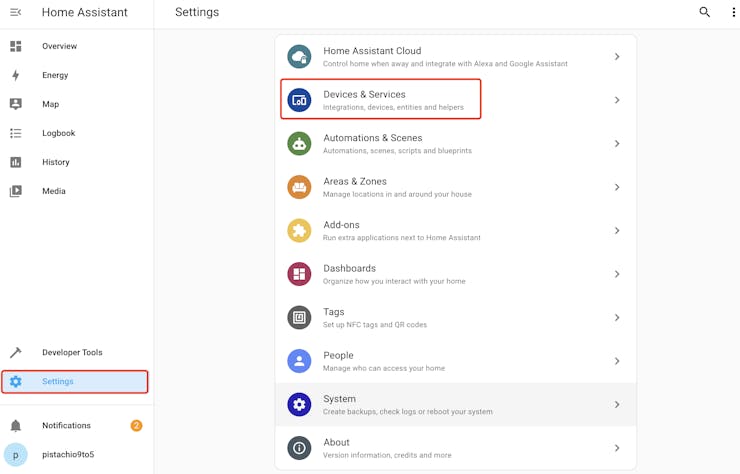Open Developer Tools
This screenshot has width=740, height=474.
pyautogui.click(x=72, y=353)
